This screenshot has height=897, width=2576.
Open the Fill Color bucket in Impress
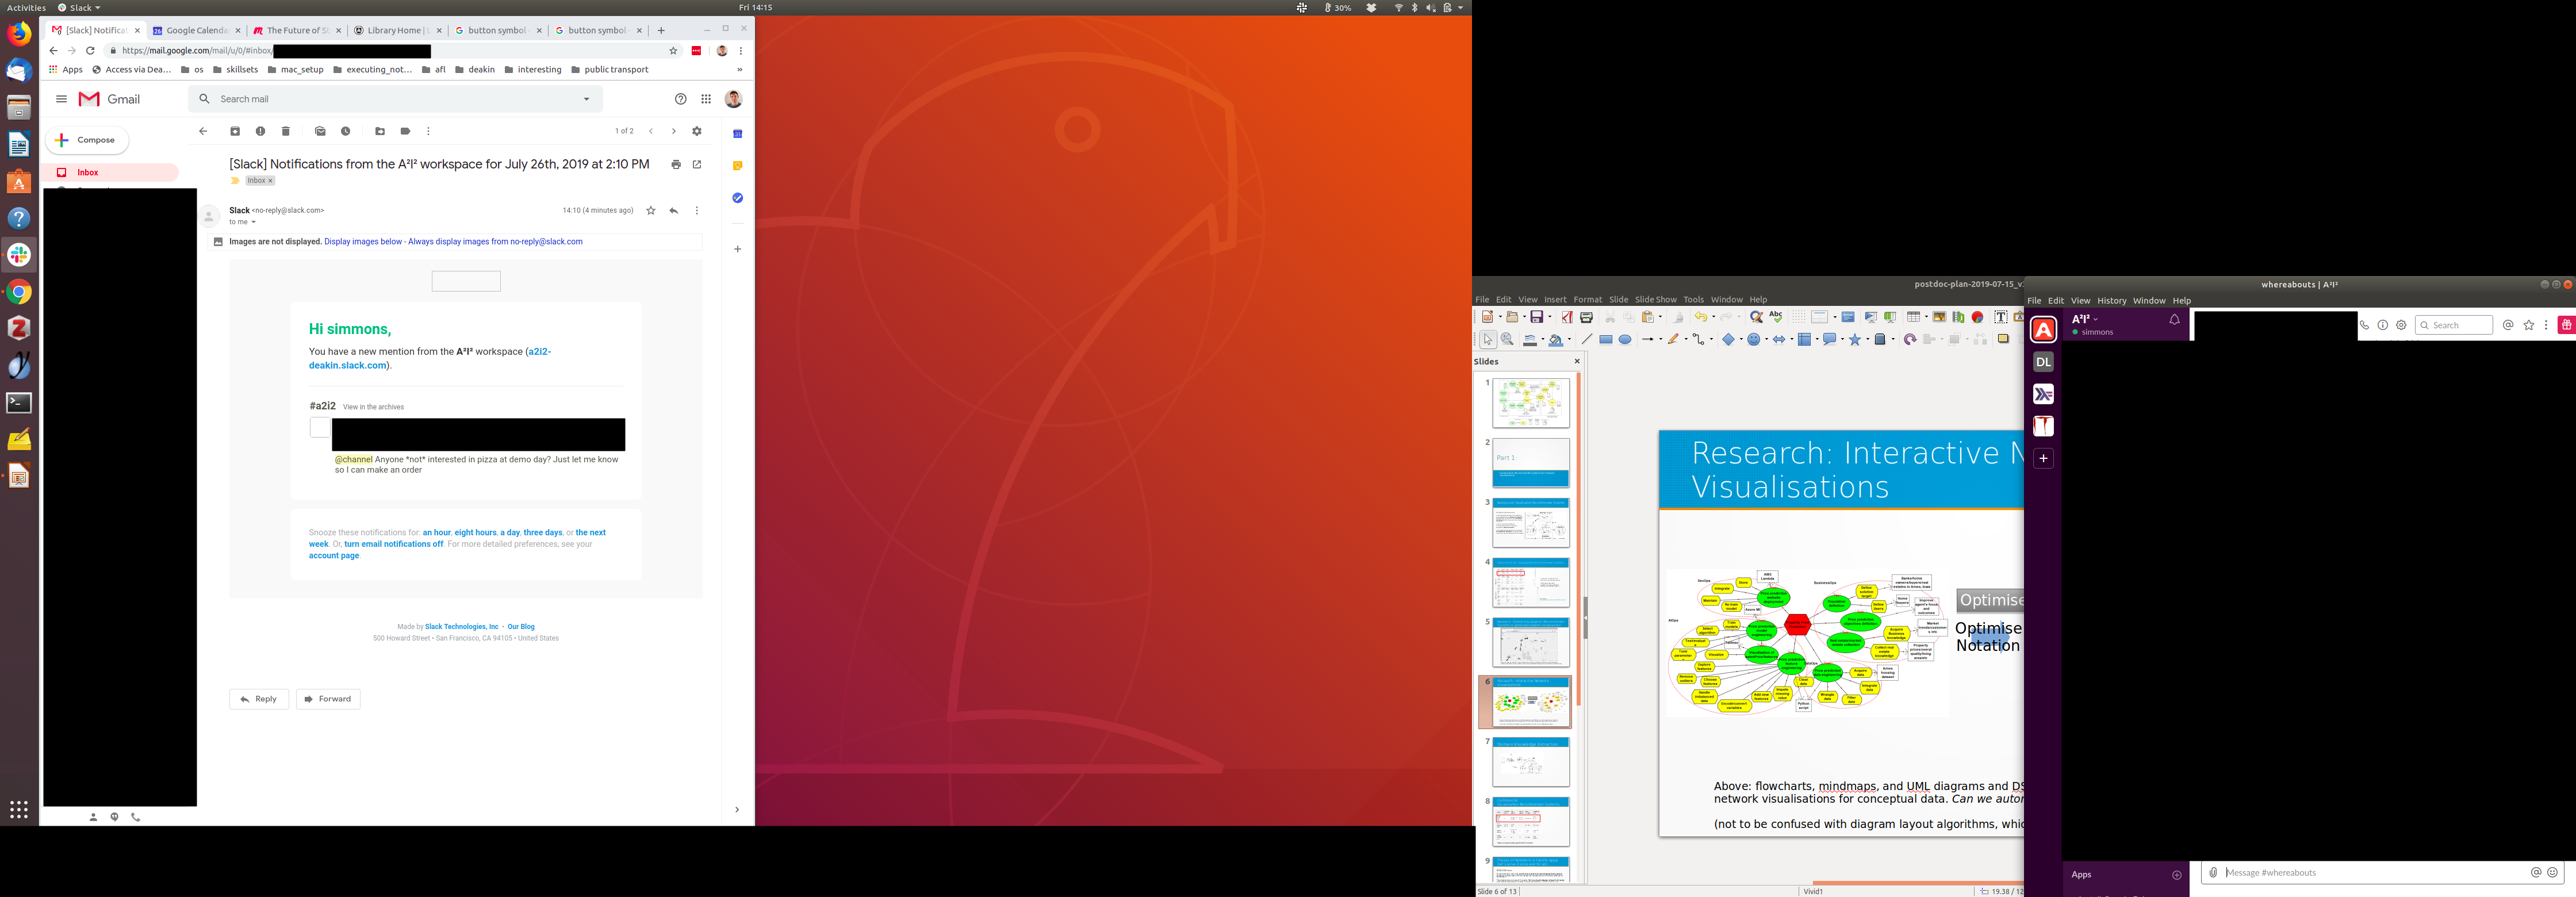pos(1556,340)
